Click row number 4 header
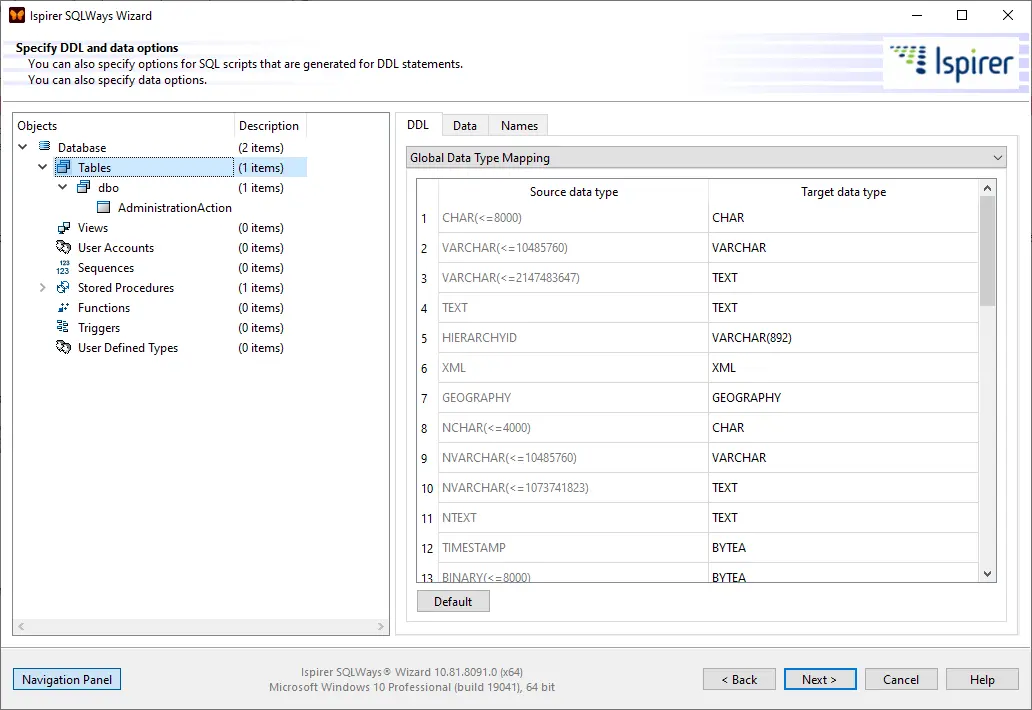The image size is (1032, 710). pyautogui.click(x=426, y=308)
